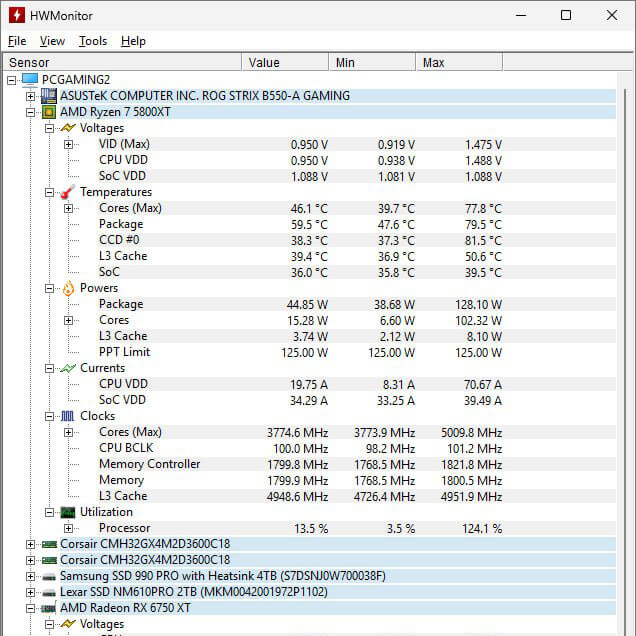Viewport: 636px width, 636px height.
Task: Expand the Samsung SSD 990 PRO node
Action: (30, 577)
